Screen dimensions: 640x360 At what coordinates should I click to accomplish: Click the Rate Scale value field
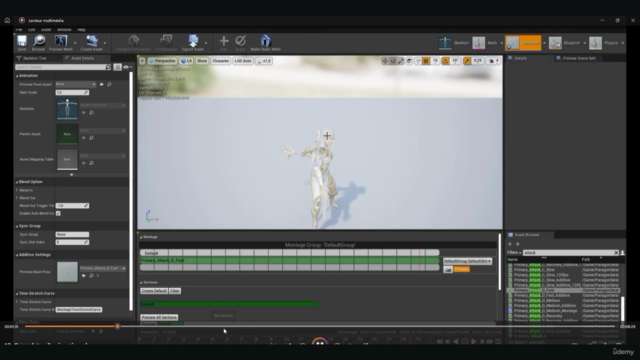[x=72, y=93]
